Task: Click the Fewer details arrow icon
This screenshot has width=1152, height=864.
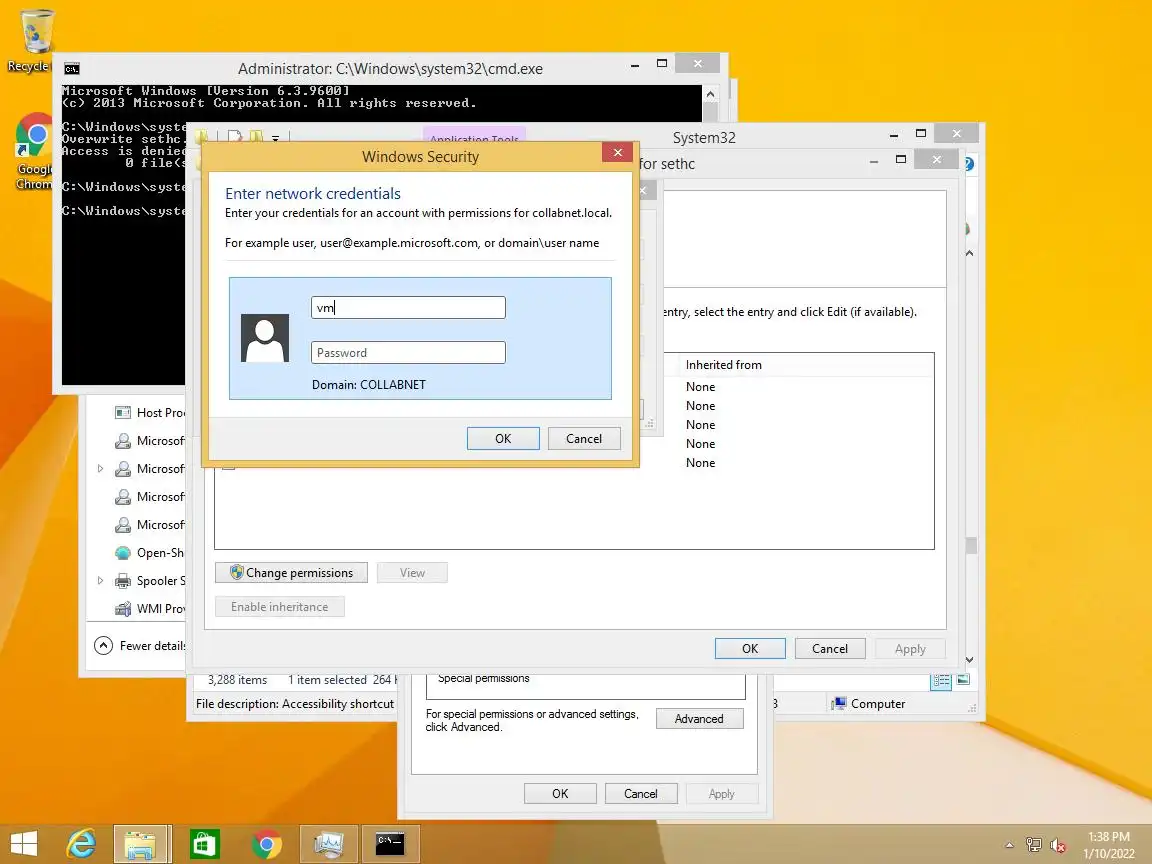Action: [x=104, y=646]
